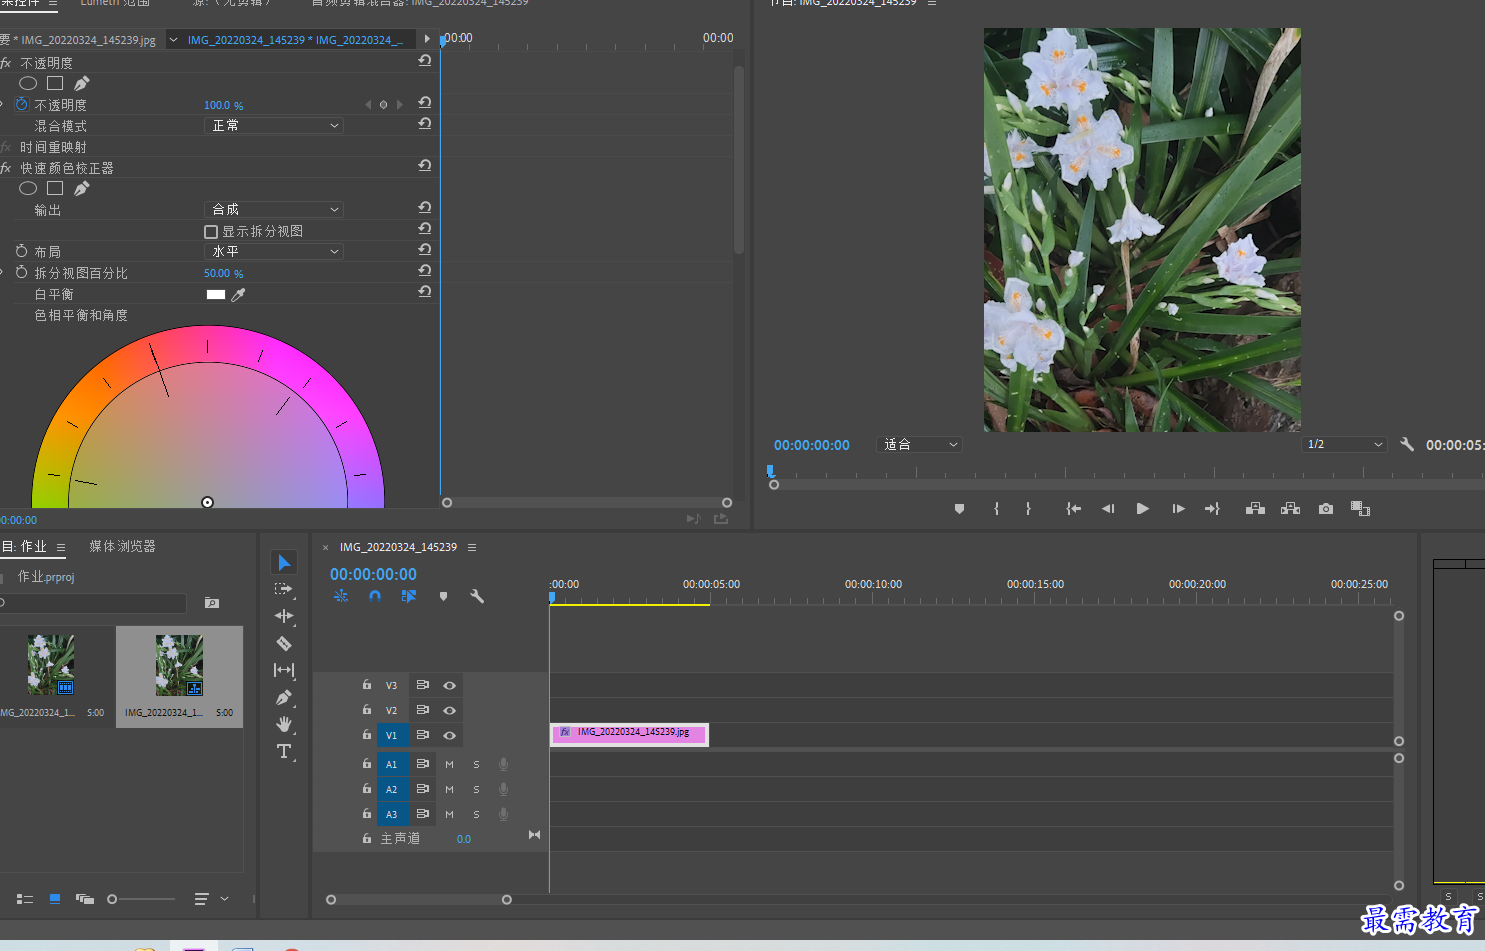Mark in point in program monitor
1485x951 pixels.
click(x=996, y=509)
